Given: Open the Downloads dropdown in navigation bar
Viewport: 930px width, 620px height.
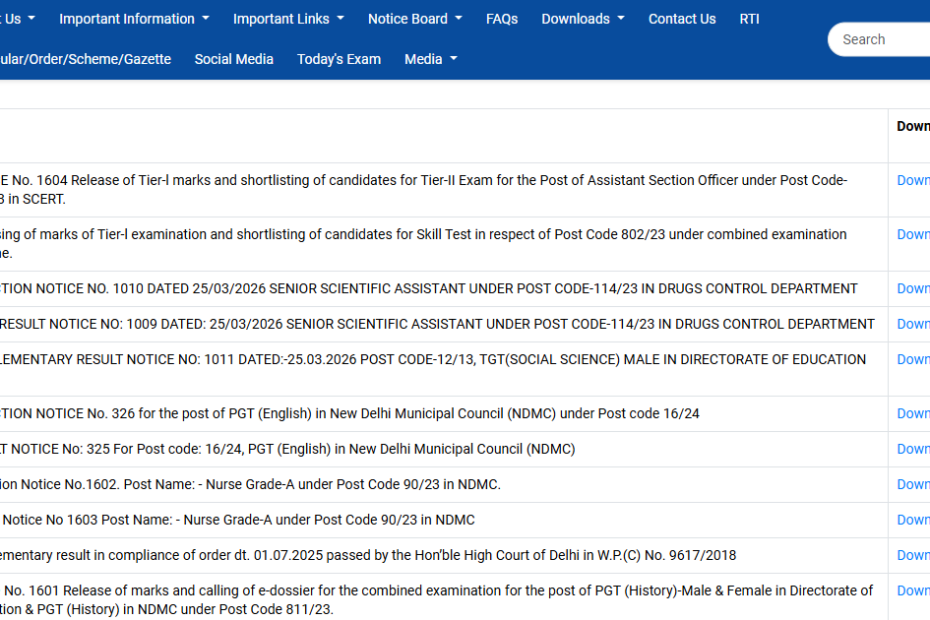Looking at the screenshot, I should [583, 19].
